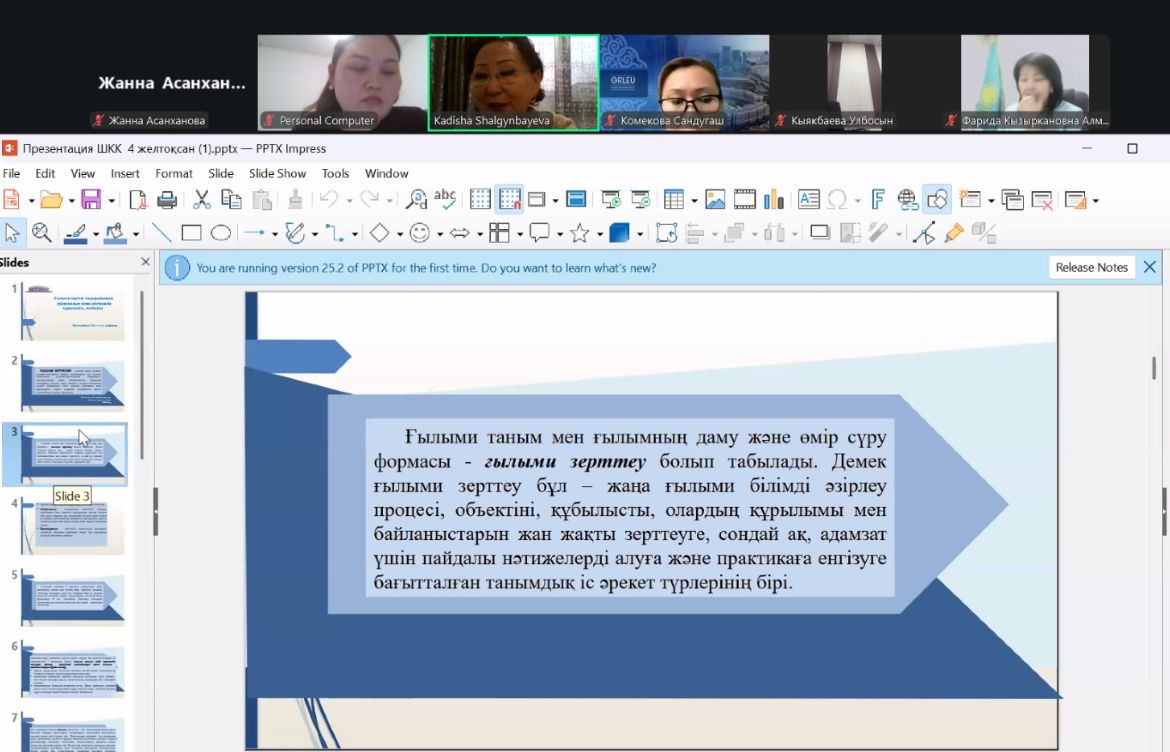This screenshot has height=752, width=1170.
Task: Click the Release Notes button
Action: point(1091,267)
